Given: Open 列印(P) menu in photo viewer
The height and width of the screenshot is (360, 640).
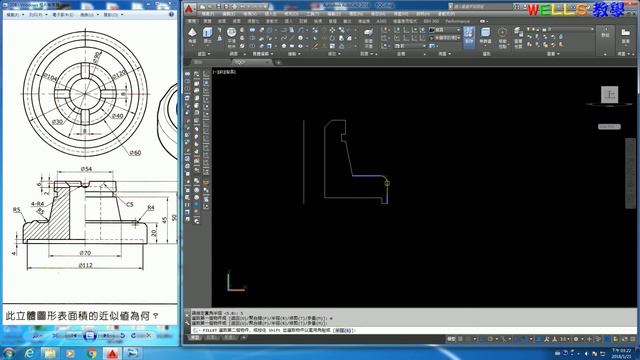Looking at the screenshot, I should point(37,14).
